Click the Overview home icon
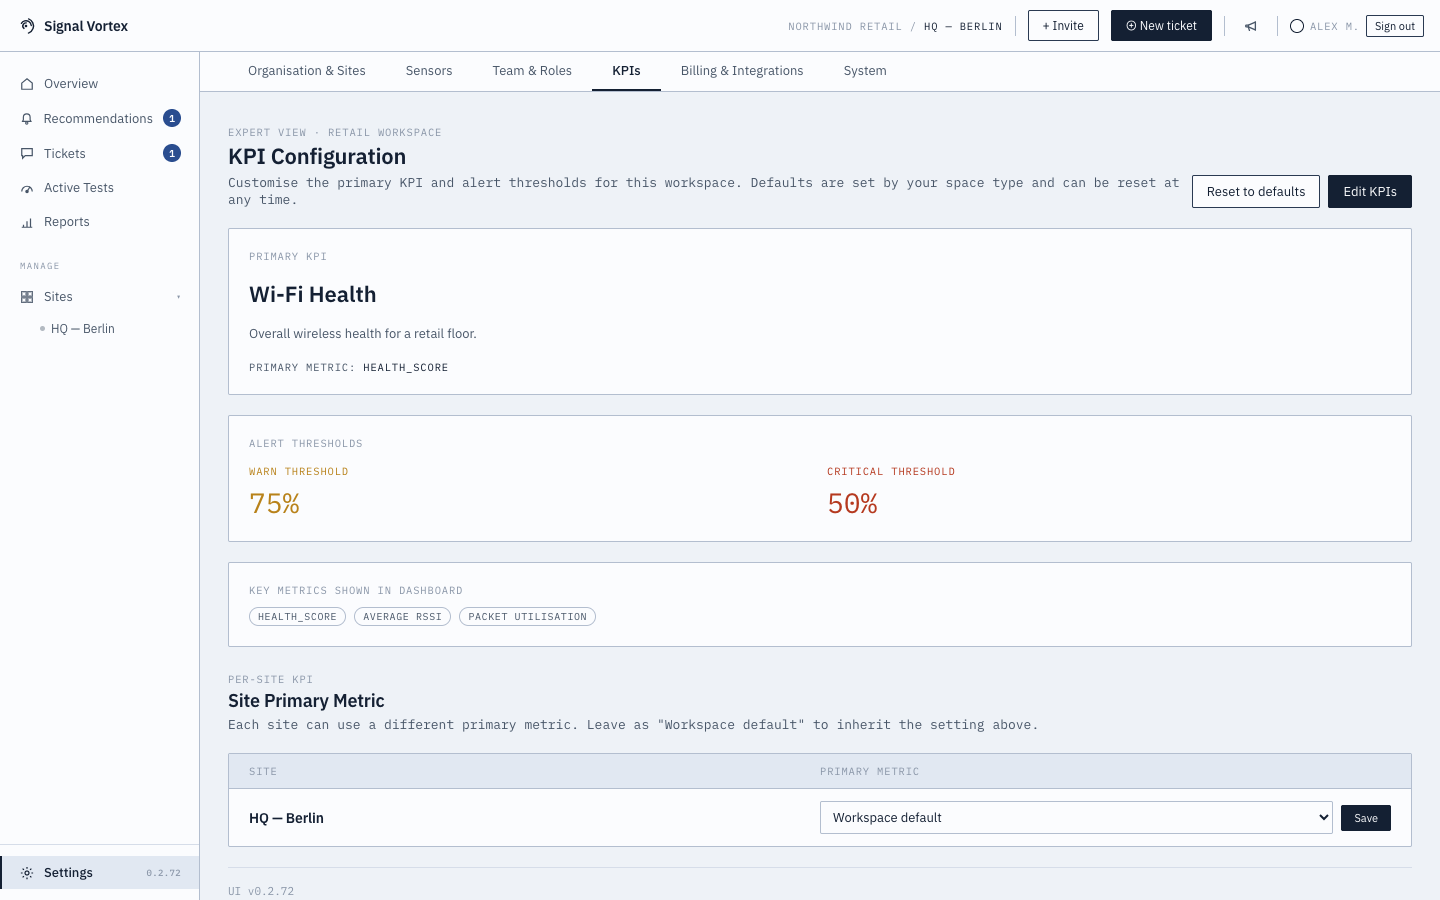Image resolution: width=1440 pixels, height=900 pixels. (x=27, y=84)
